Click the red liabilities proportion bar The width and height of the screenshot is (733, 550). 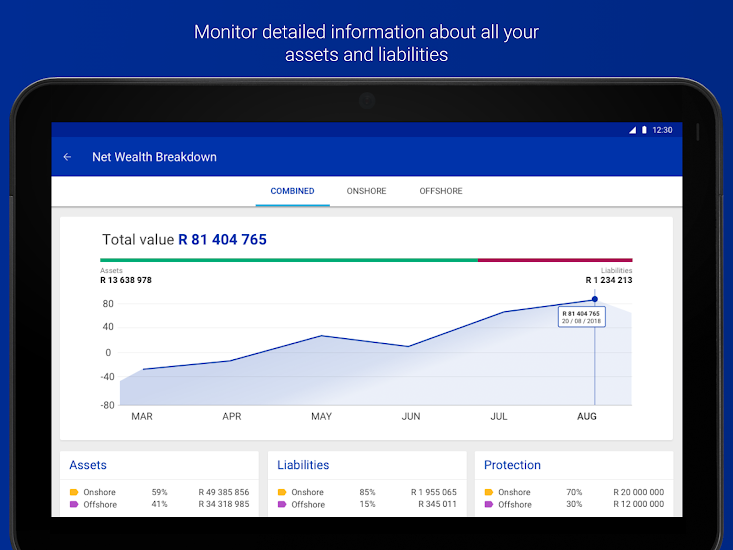[555, 260]
